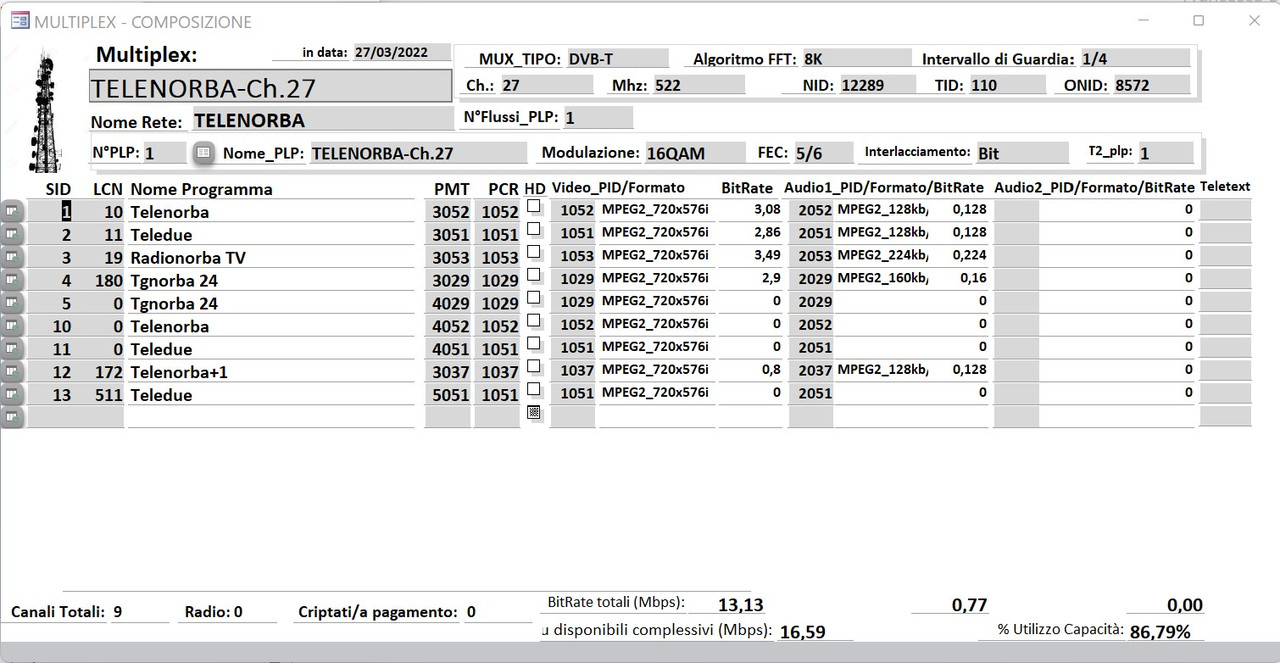Open the row button for Teledue LCN 511
The height and width of the screenshot is (663, 1280).
click(12, 395)
